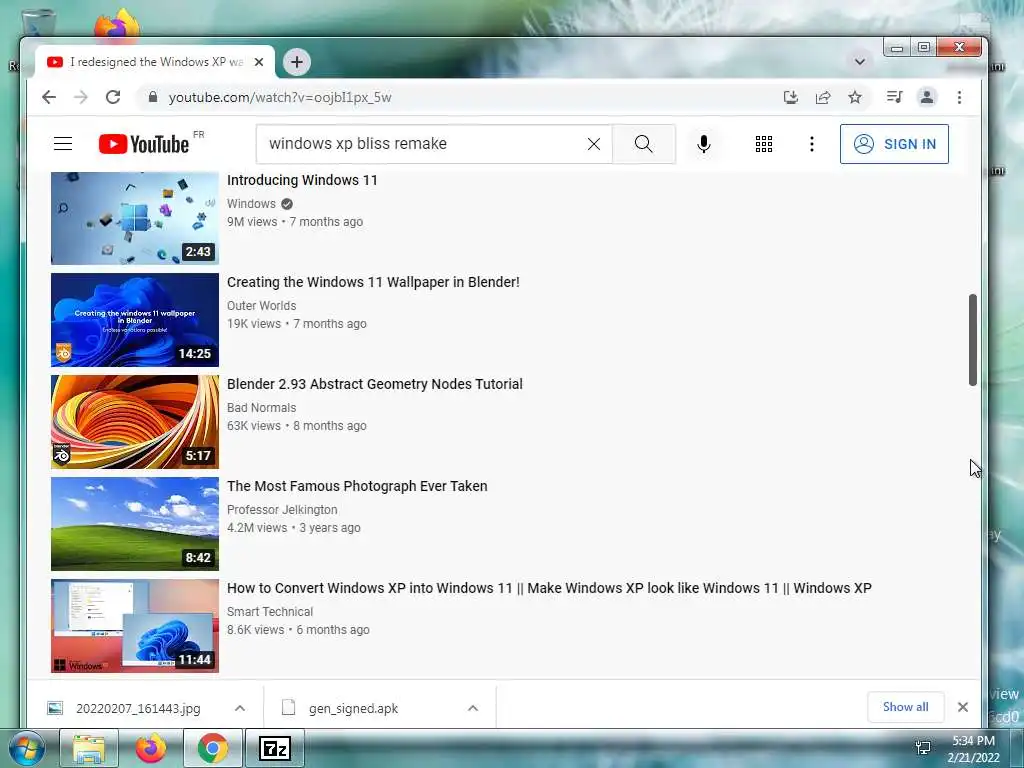Click the network icon in the system tray

[923, 747]
